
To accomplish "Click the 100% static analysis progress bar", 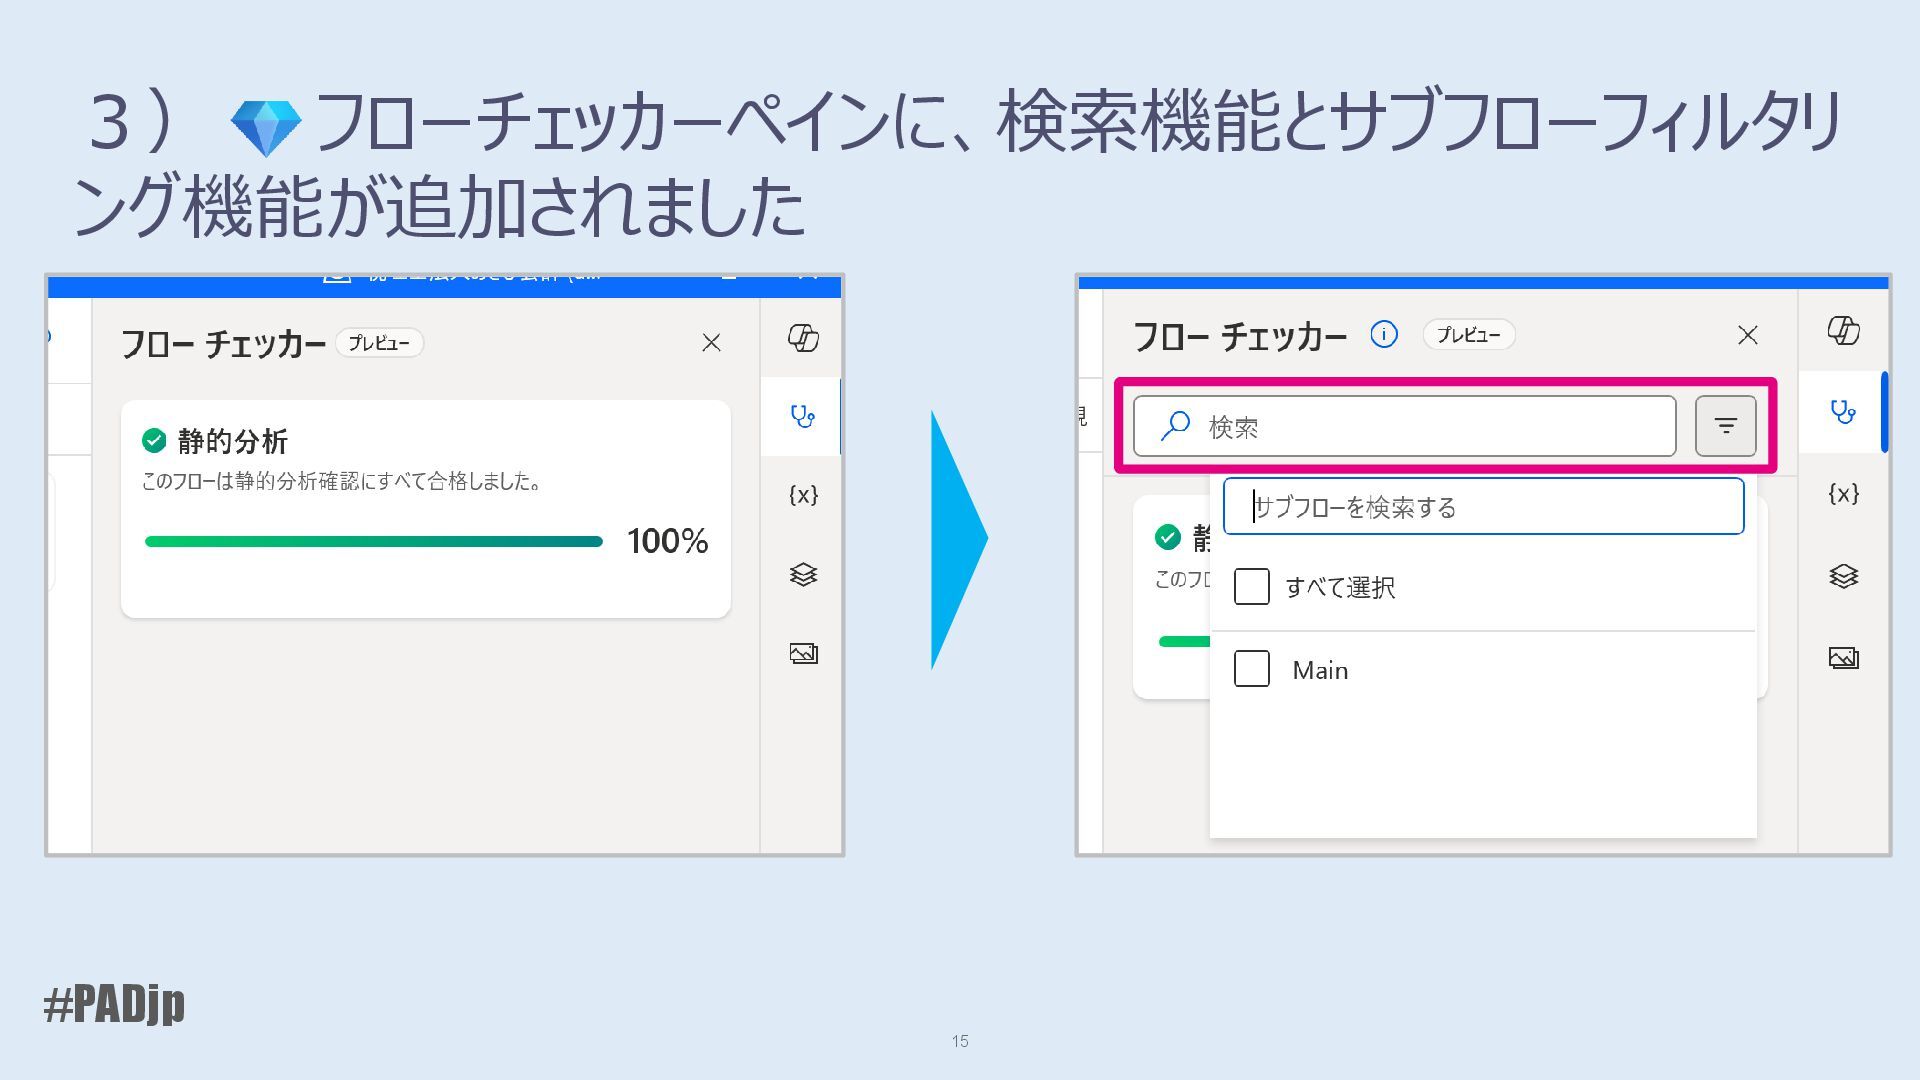I will (x=373, y=541).
